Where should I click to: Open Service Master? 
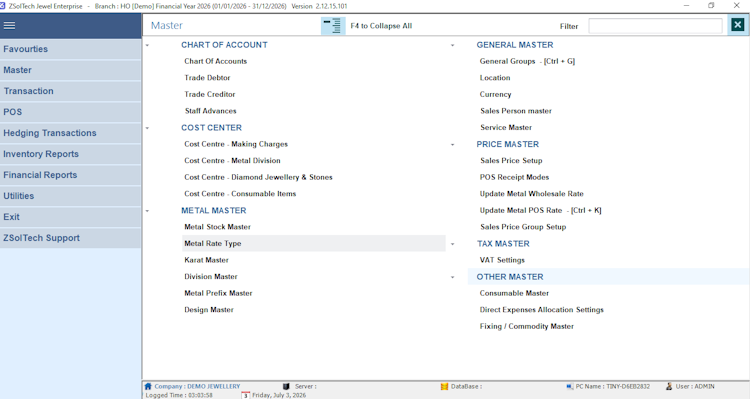506,127
